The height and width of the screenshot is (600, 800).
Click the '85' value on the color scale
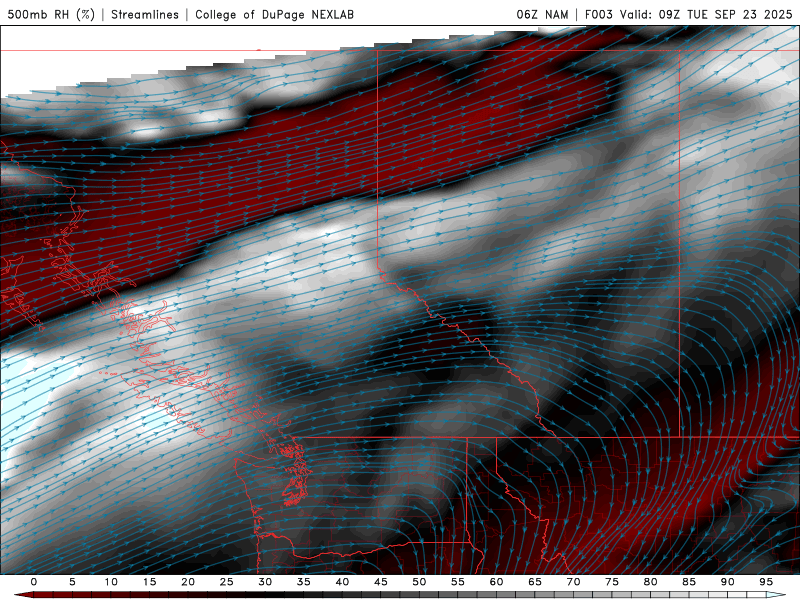point(688,582)
